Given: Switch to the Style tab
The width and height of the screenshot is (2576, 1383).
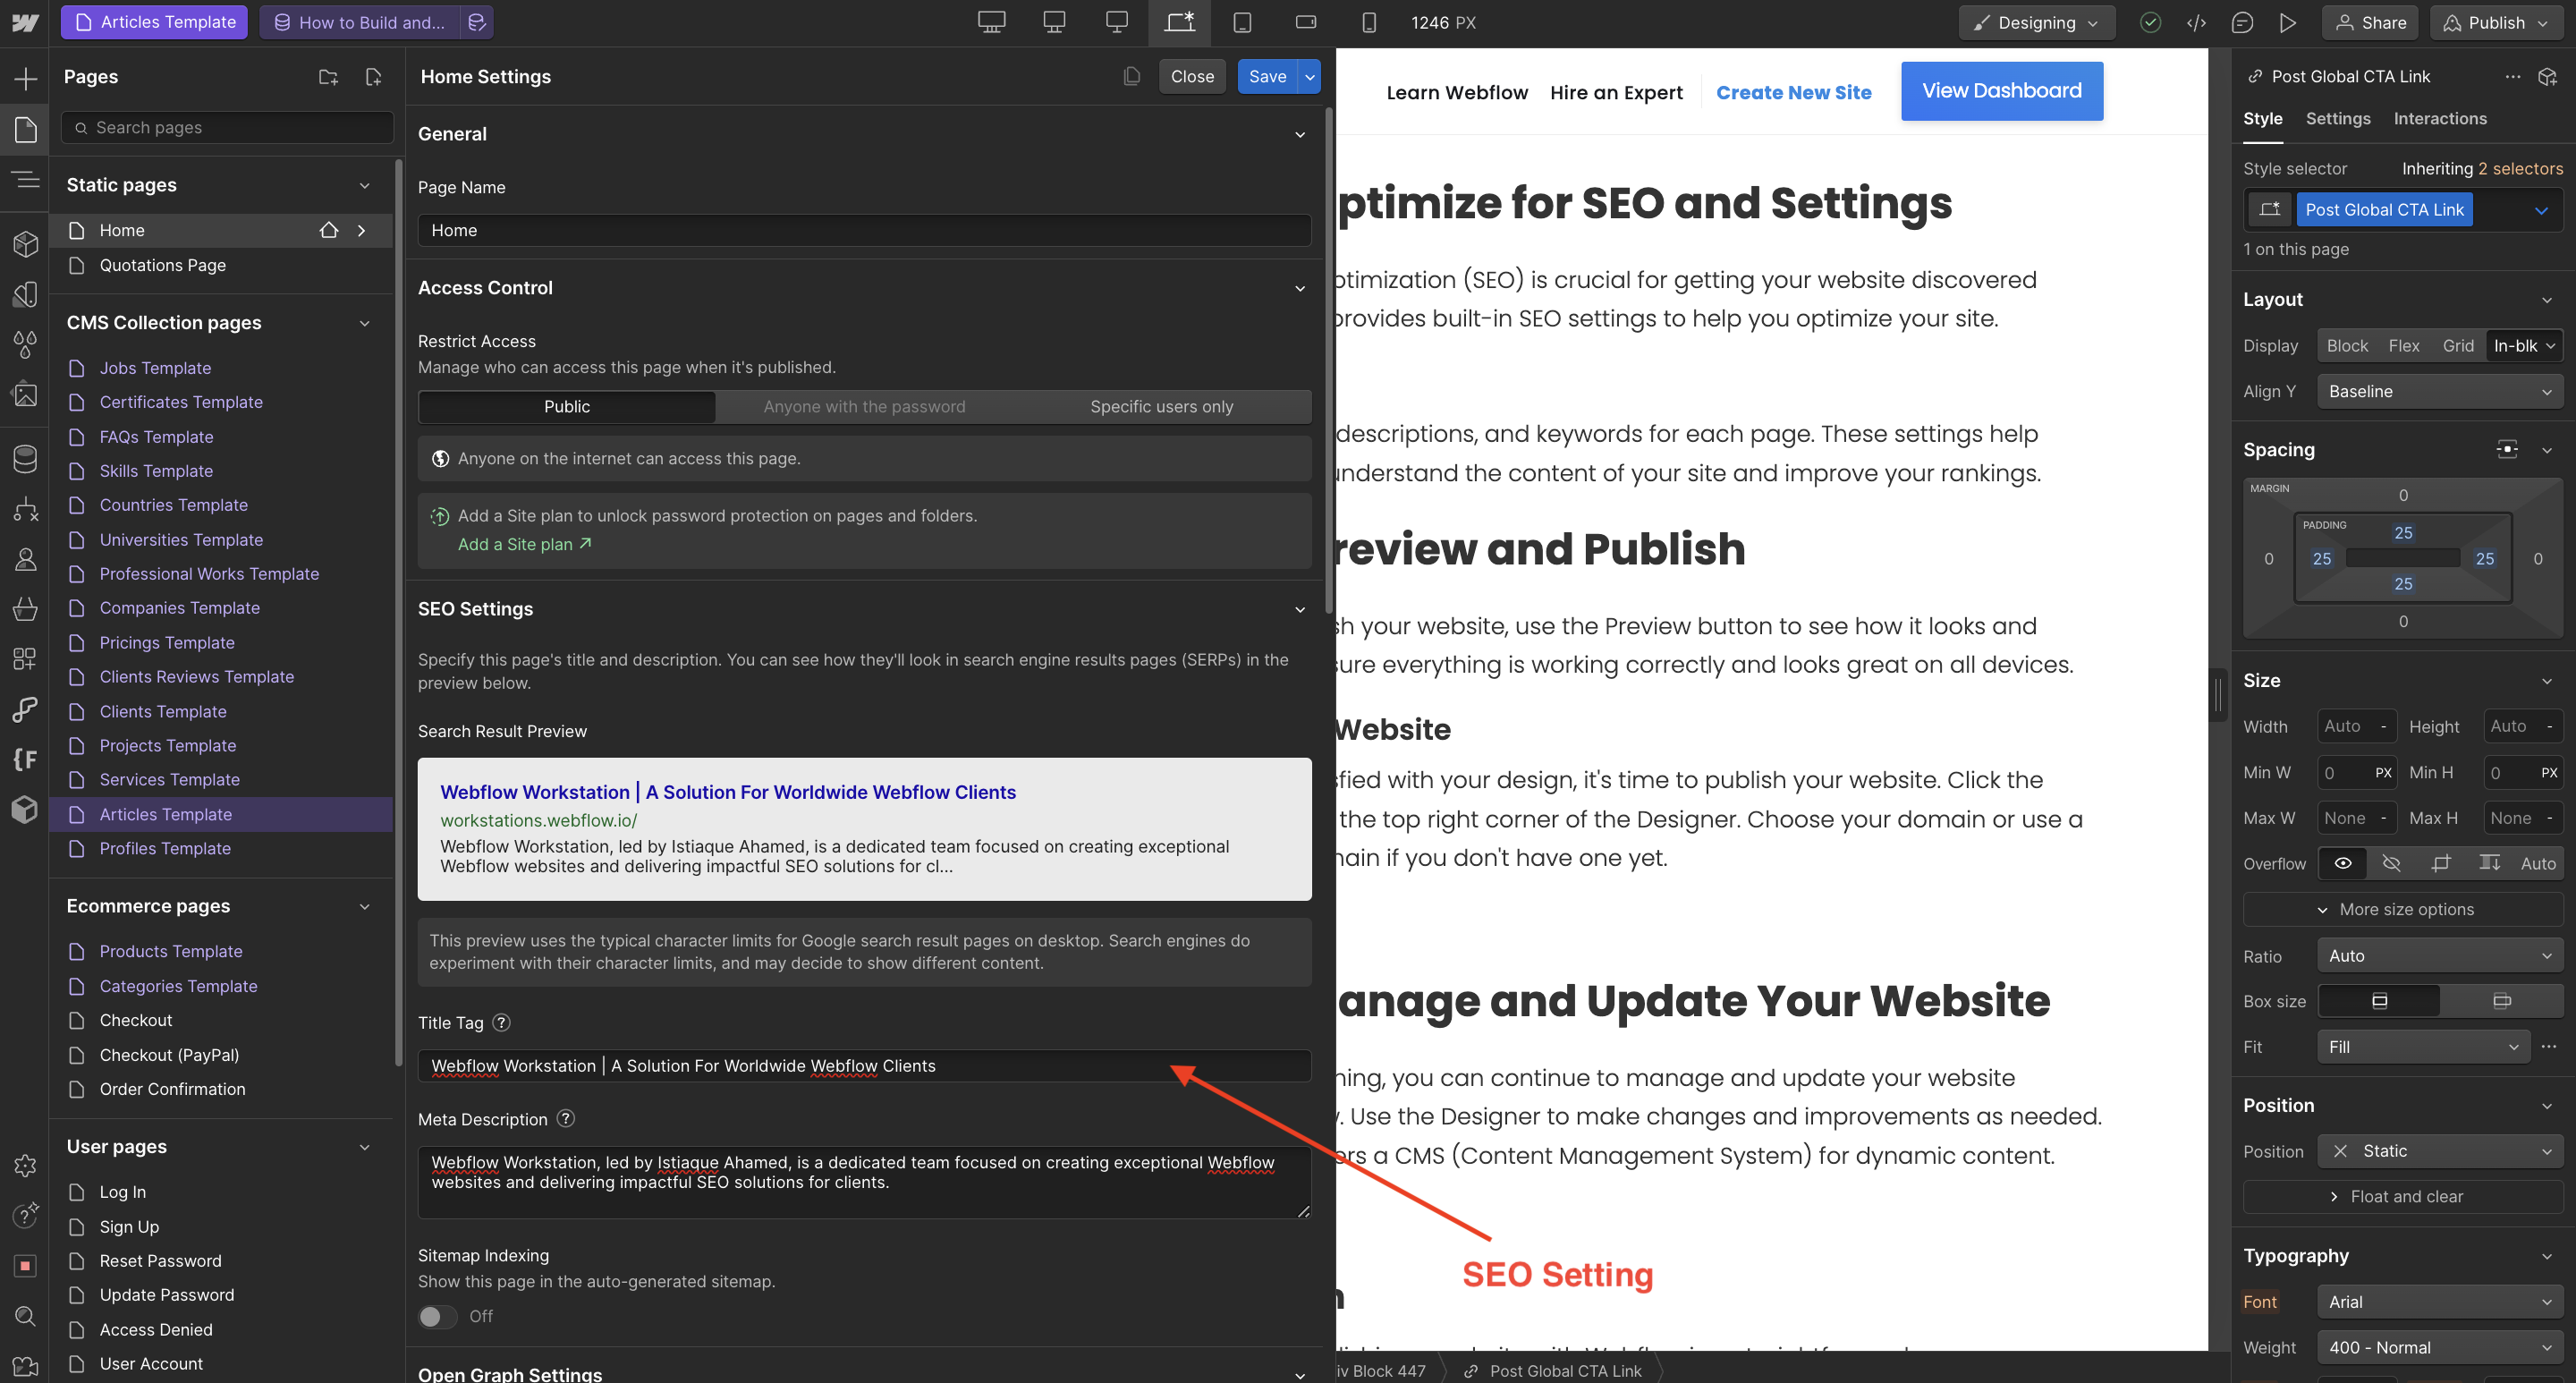Looking at the screenshot, I should (x=2262, y=118).
